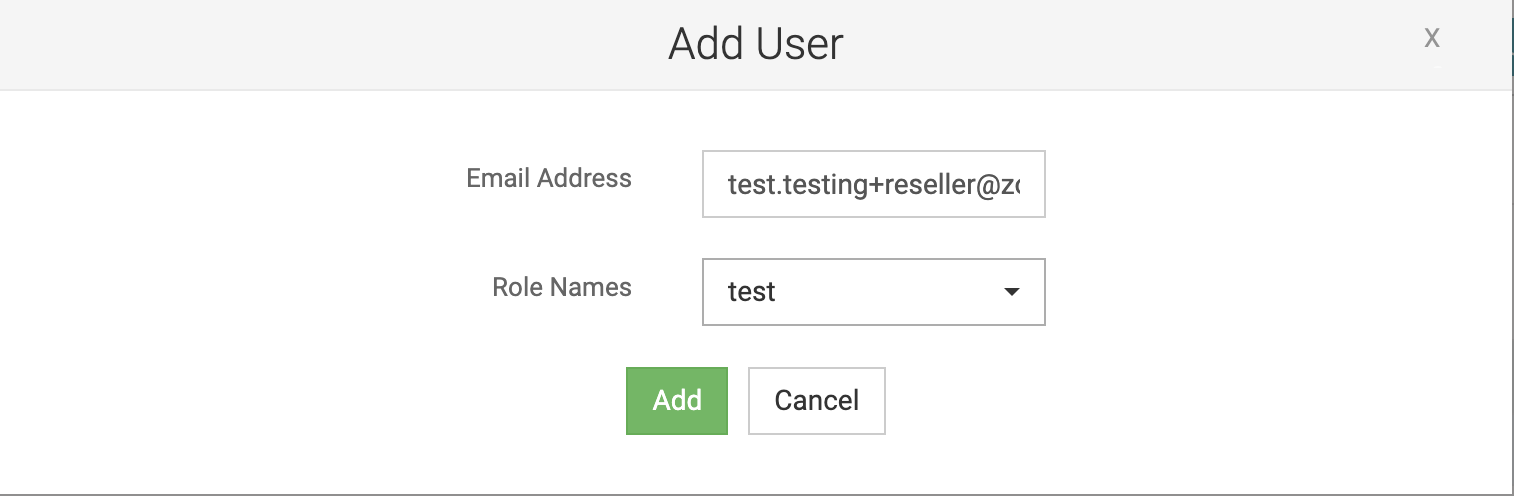Dismiss the dialog using the top-right X

(x=1432, y=38)
